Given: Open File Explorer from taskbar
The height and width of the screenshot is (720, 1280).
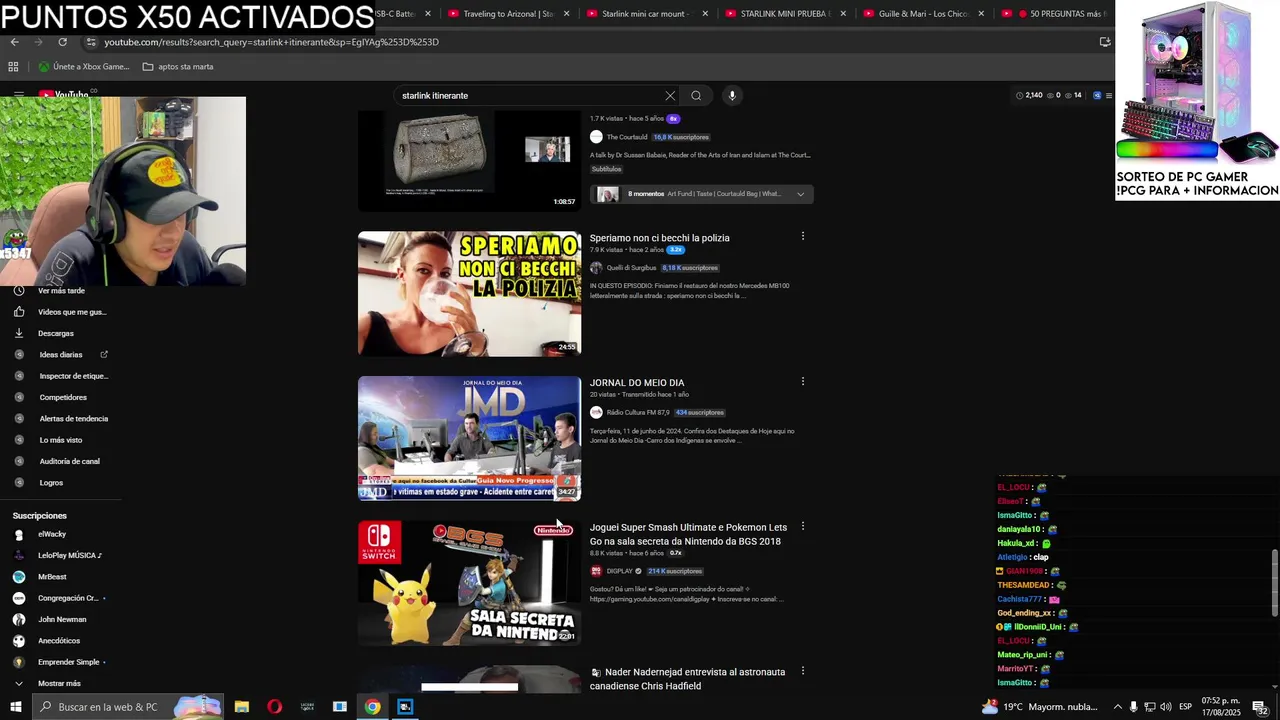Looking at the screenshot, I should pos(242,707).
